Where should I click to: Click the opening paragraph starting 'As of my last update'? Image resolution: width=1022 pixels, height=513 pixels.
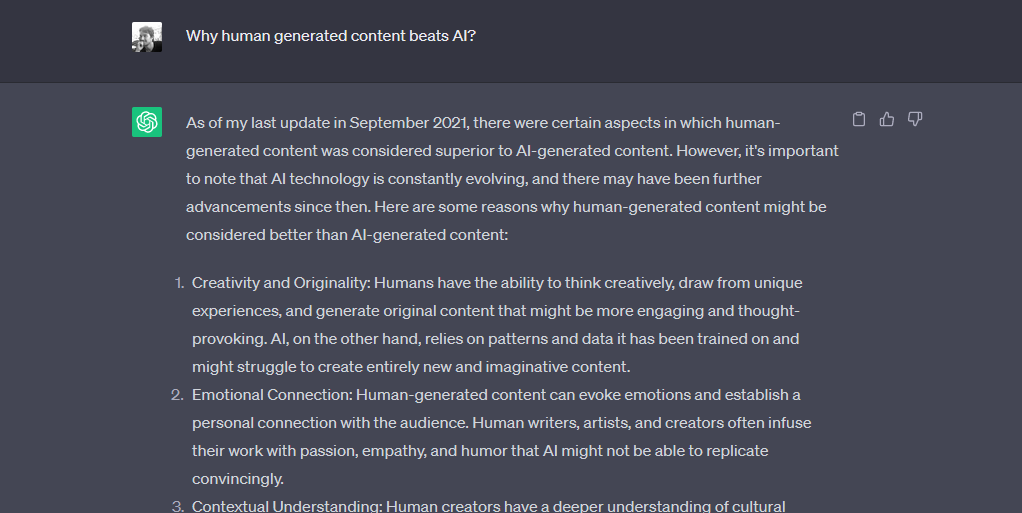[512, 179]
